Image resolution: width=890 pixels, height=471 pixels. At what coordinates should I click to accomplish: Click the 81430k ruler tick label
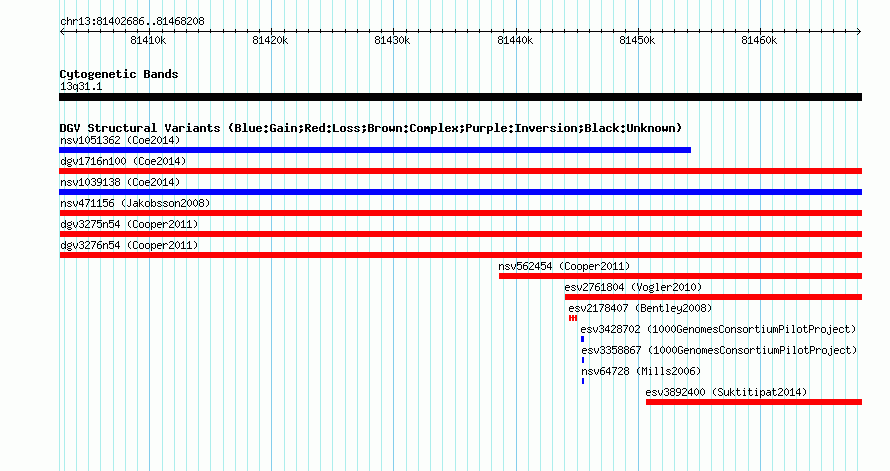point(392,40)
